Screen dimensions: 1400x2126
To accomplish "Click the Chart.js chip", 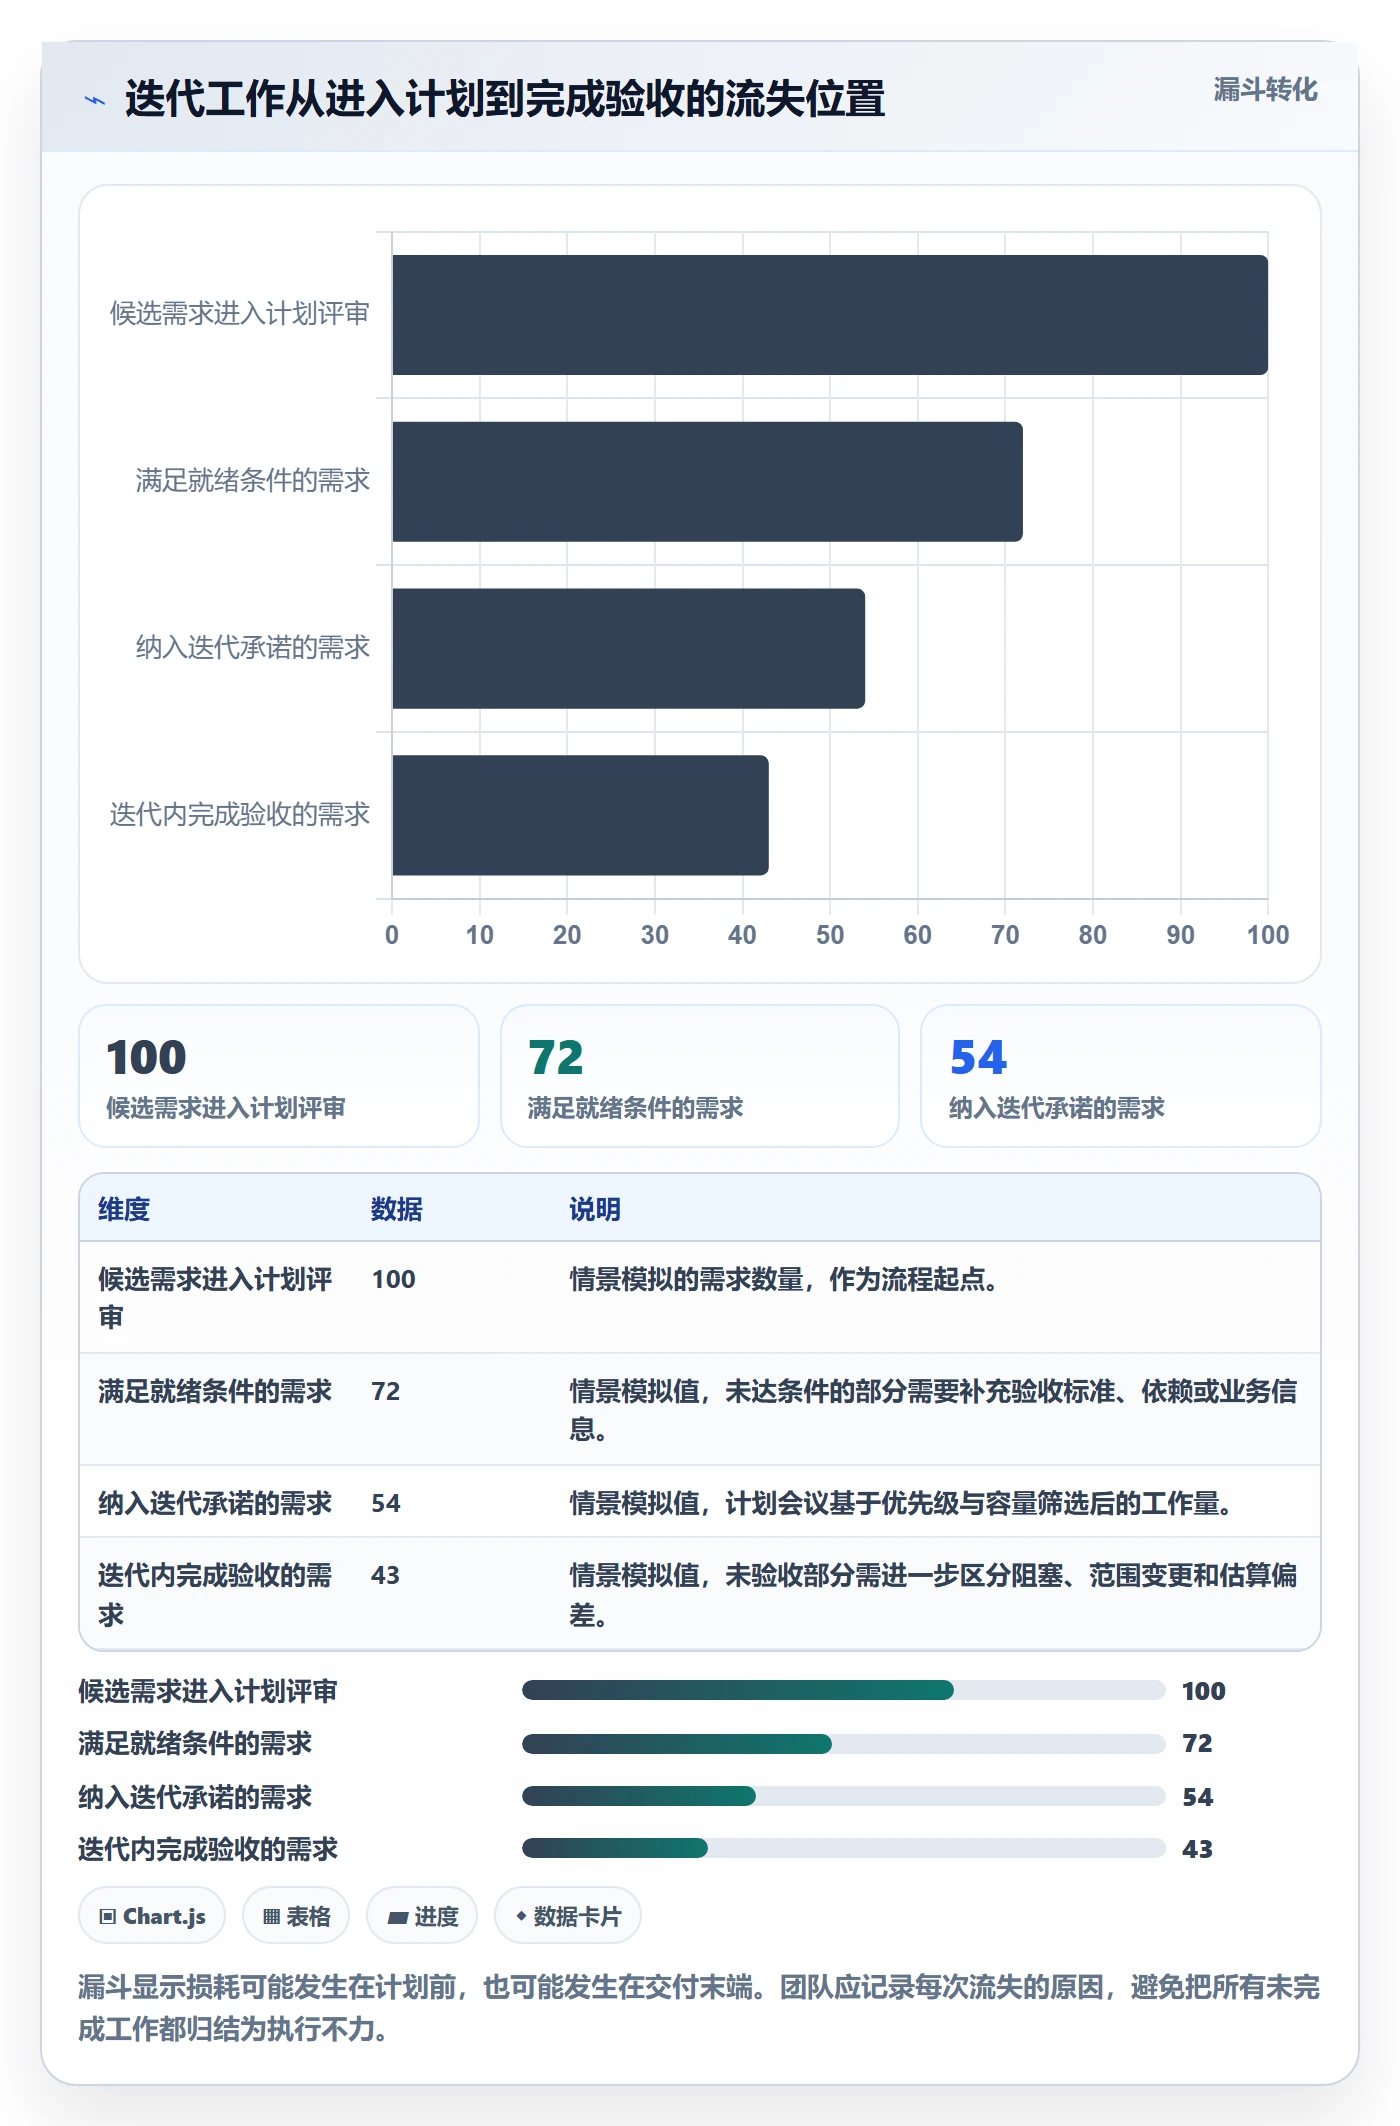I will pos(152,1916).
